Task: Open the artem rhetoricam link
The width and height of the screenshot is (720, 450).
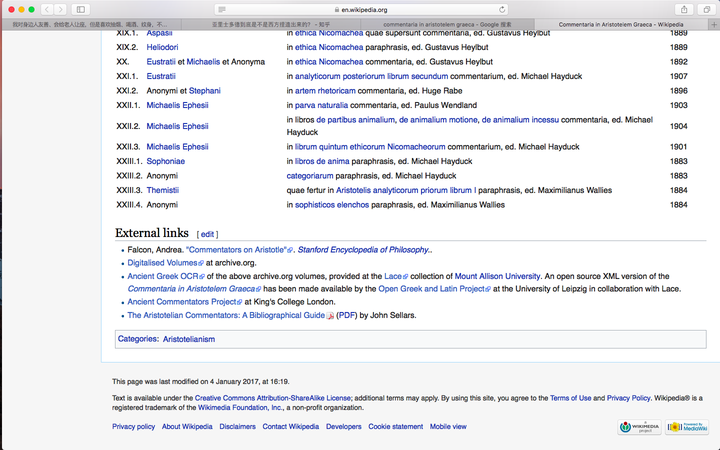Action: coord(325,91)
